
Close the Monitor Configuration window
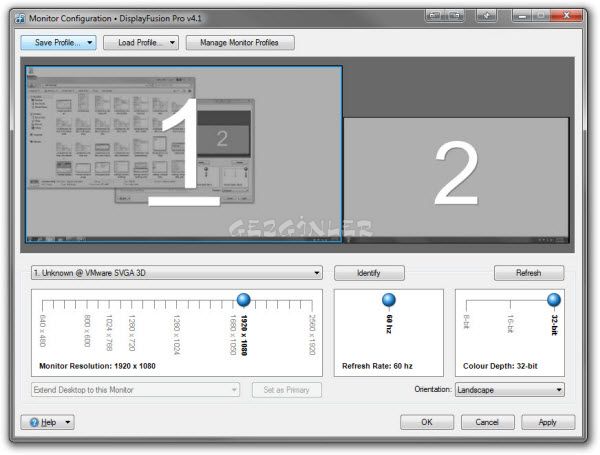tap(567, 16)
